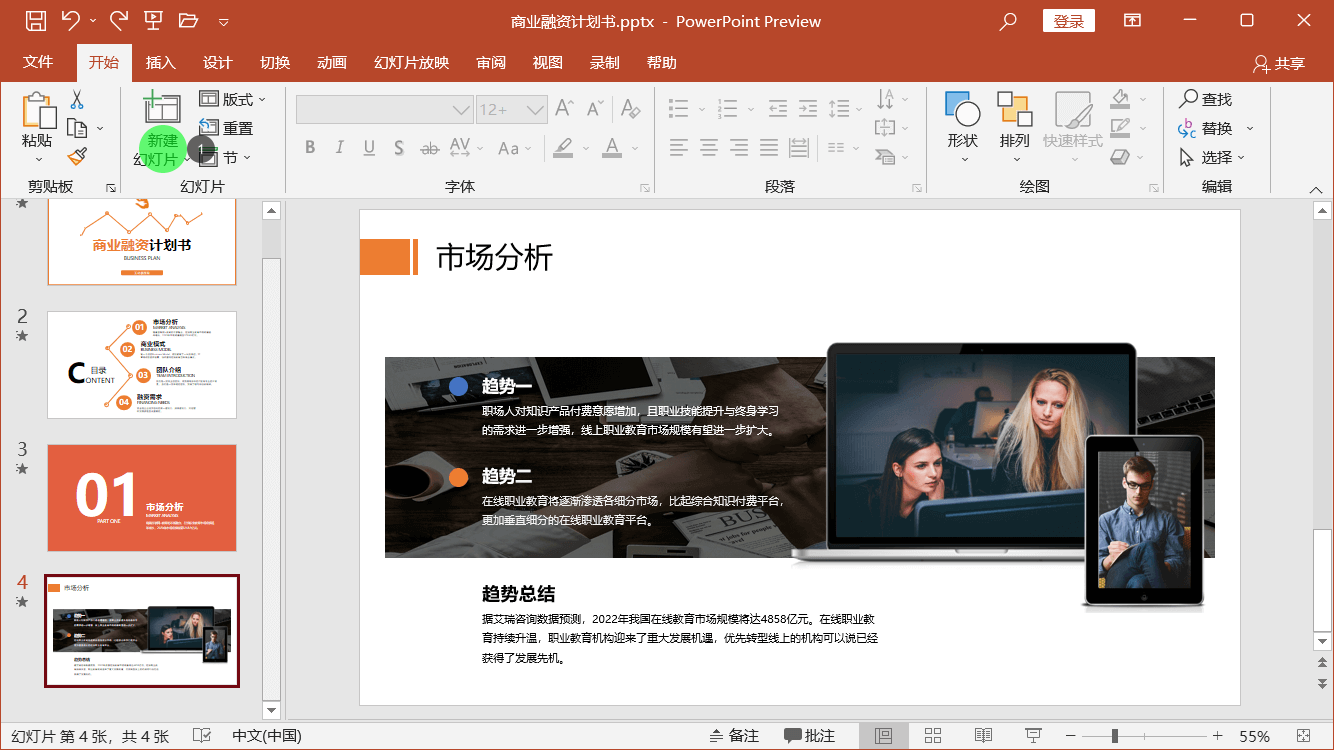Click the fit slide to window icon
The height and width of the screenshot is (750, 1334).
point(1303,736)
